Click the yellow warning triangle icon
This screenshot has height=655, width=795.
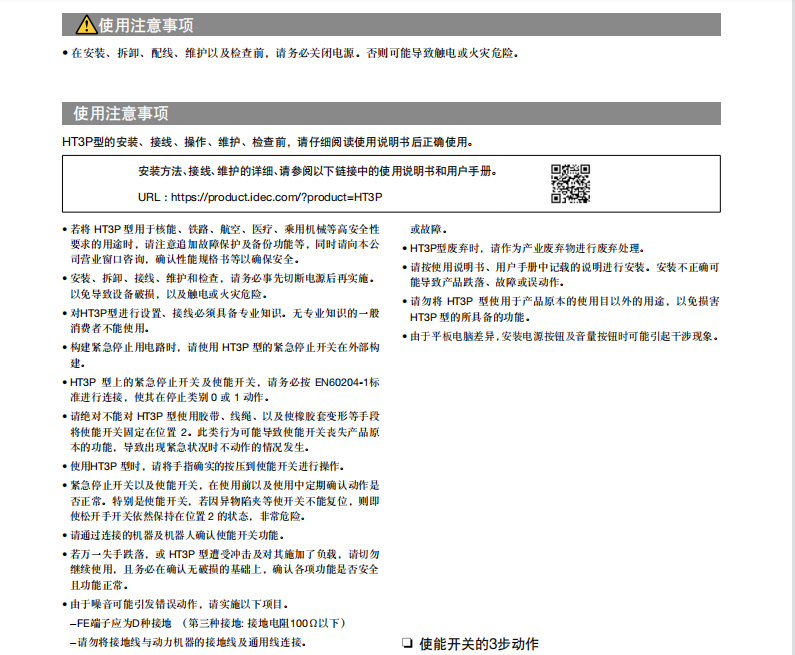(86, 24)
